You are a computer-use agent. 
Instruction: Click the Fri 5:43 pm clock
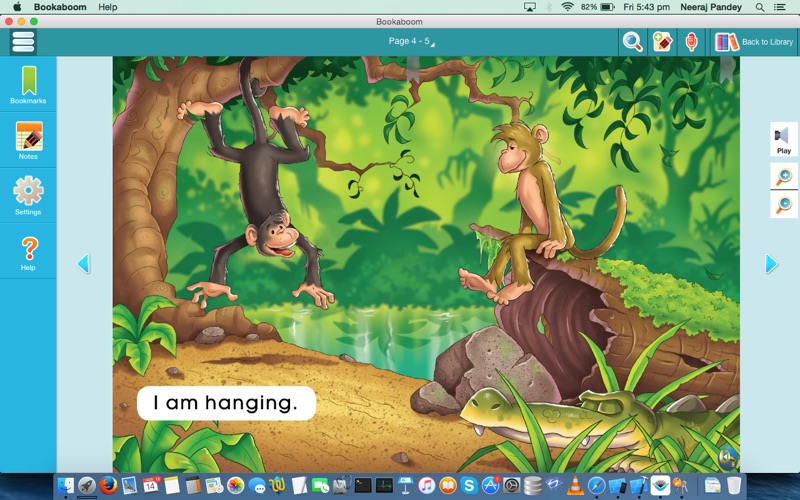pyautogui.click(x=646, y=7)
